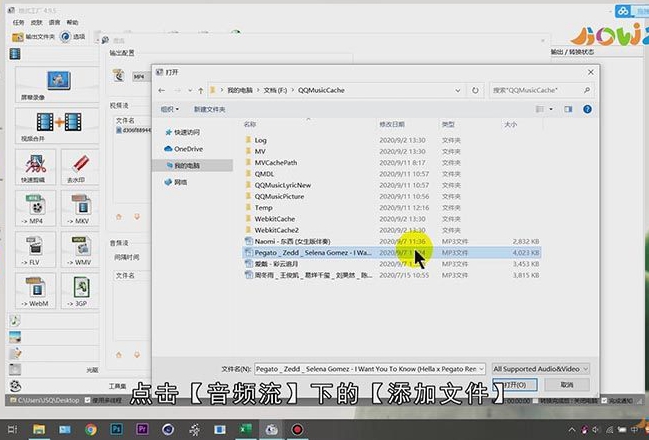Open the quick clip tool
Screen dimensions: 649x440
click(x=35, y=167)
